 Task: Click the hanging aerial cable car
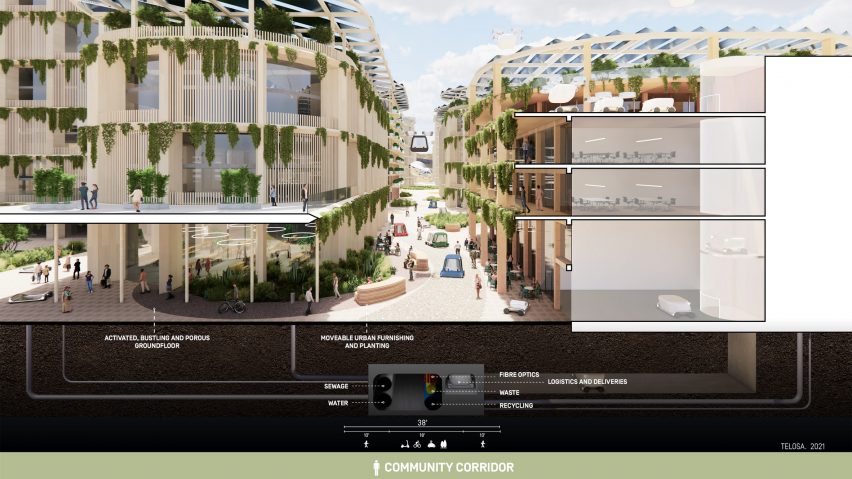coord(419,142)
